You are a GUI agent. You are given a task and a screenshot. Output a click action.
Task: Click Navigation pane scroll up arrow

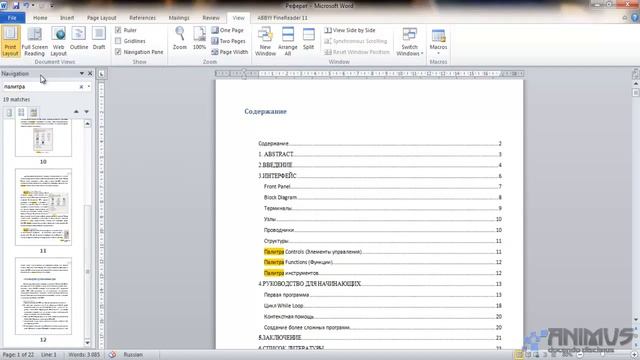[87, 124]
